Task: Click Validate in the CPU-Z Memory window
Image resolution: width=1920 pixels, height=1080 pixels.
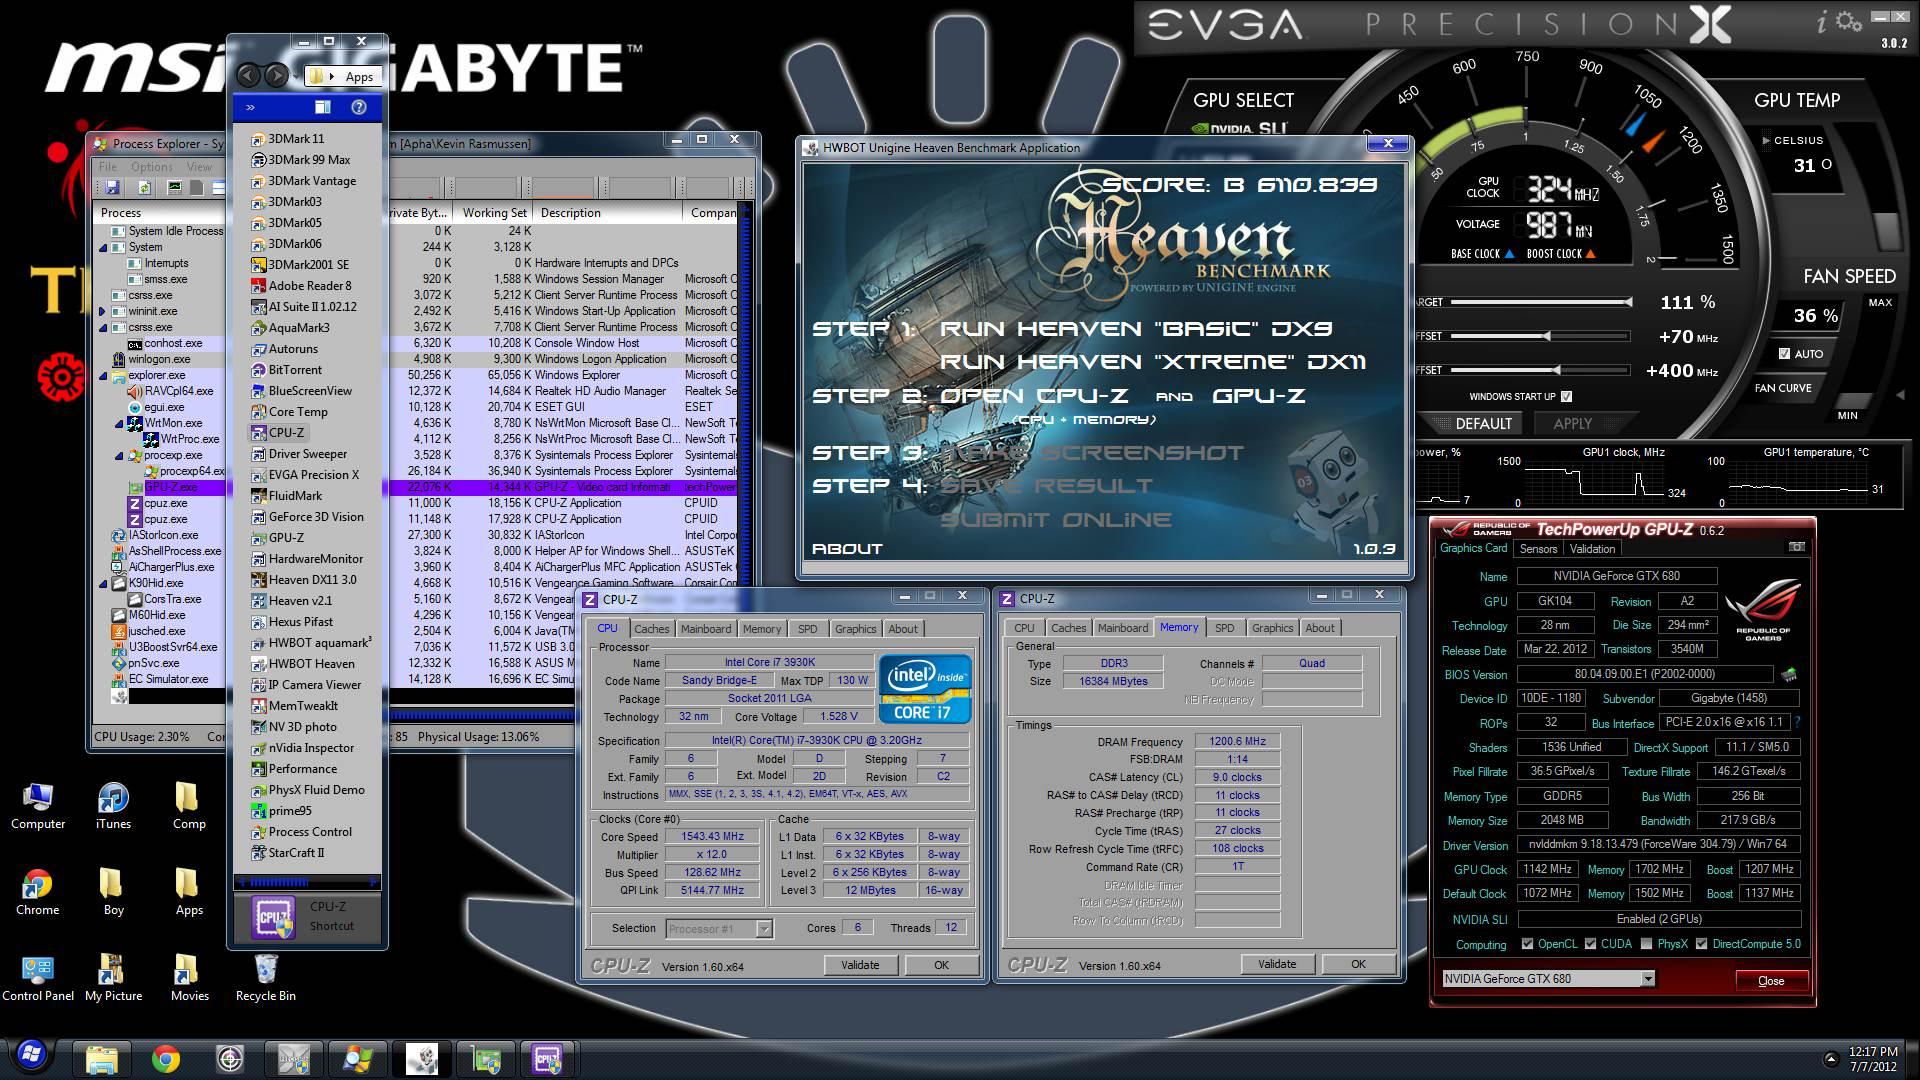Action: tap(1276, 964)
